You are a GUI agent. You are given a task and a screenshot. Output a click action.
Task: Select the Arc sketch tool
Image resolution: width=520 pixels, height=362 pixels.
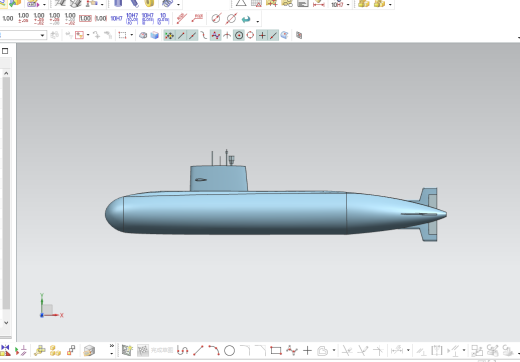click(x=214, y=351)
